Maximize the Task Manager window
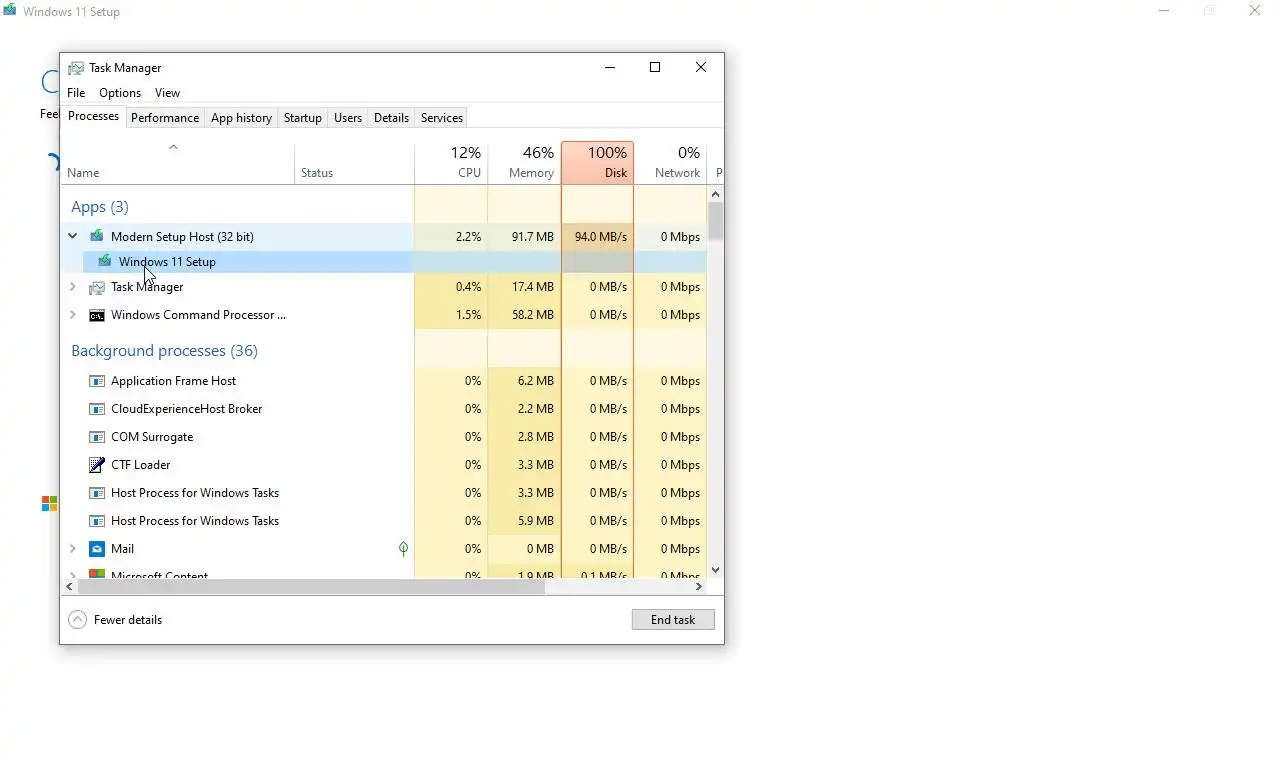 click(655, 68)
